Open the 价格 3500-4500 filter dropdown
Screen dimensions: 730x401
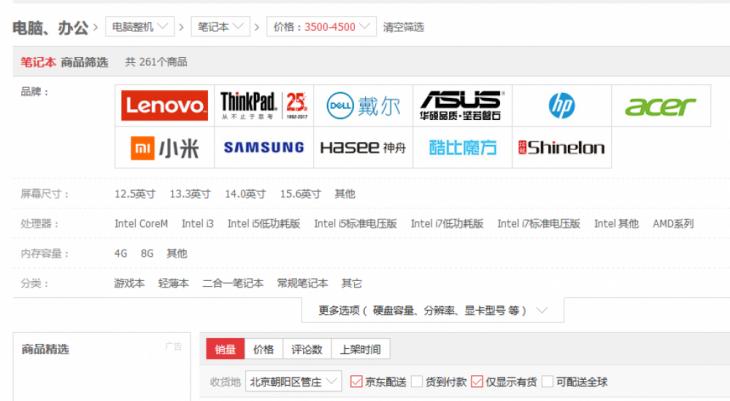321,27
